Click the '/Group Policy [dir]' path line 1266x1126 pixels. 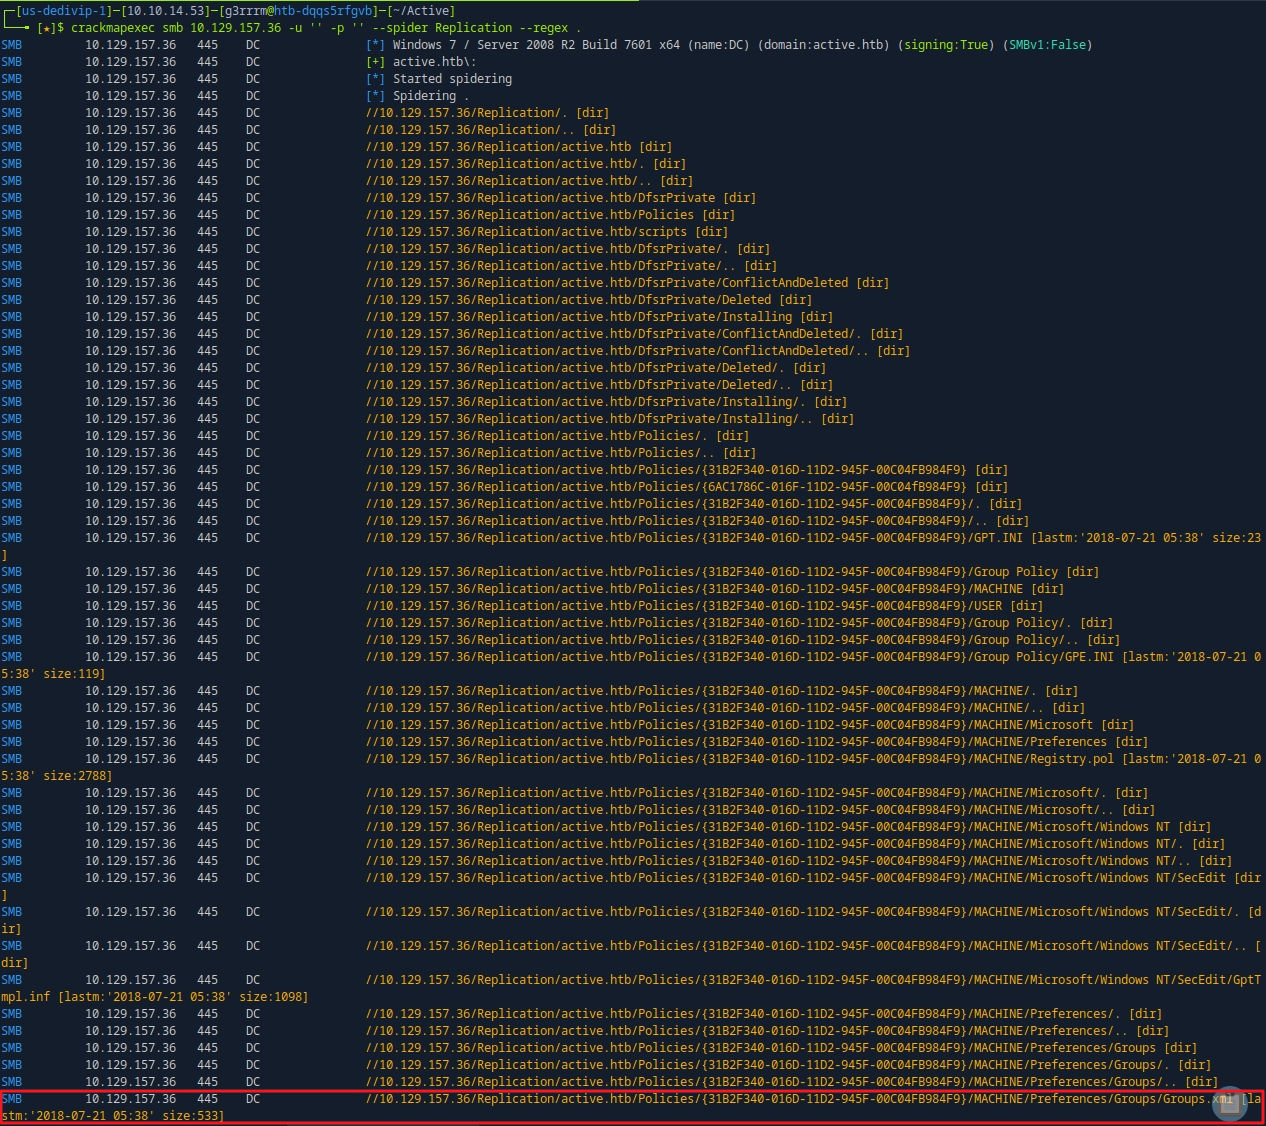click(x=732, y=572)
